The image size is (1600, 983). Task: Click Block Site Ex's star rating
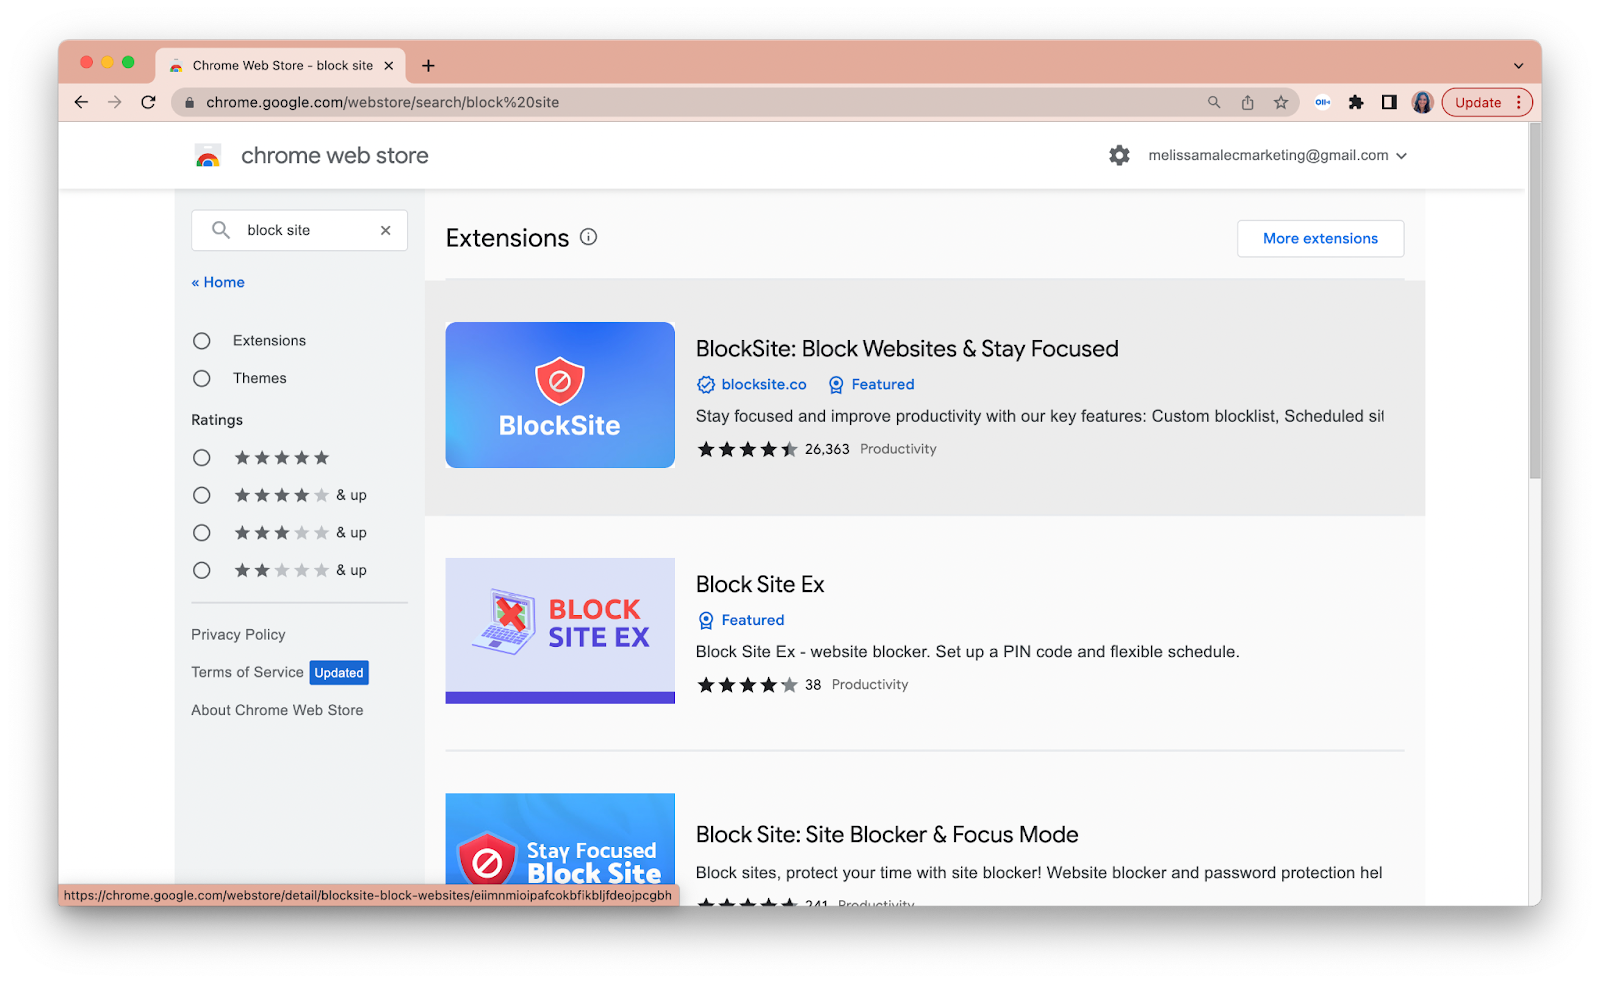point(747,685)
